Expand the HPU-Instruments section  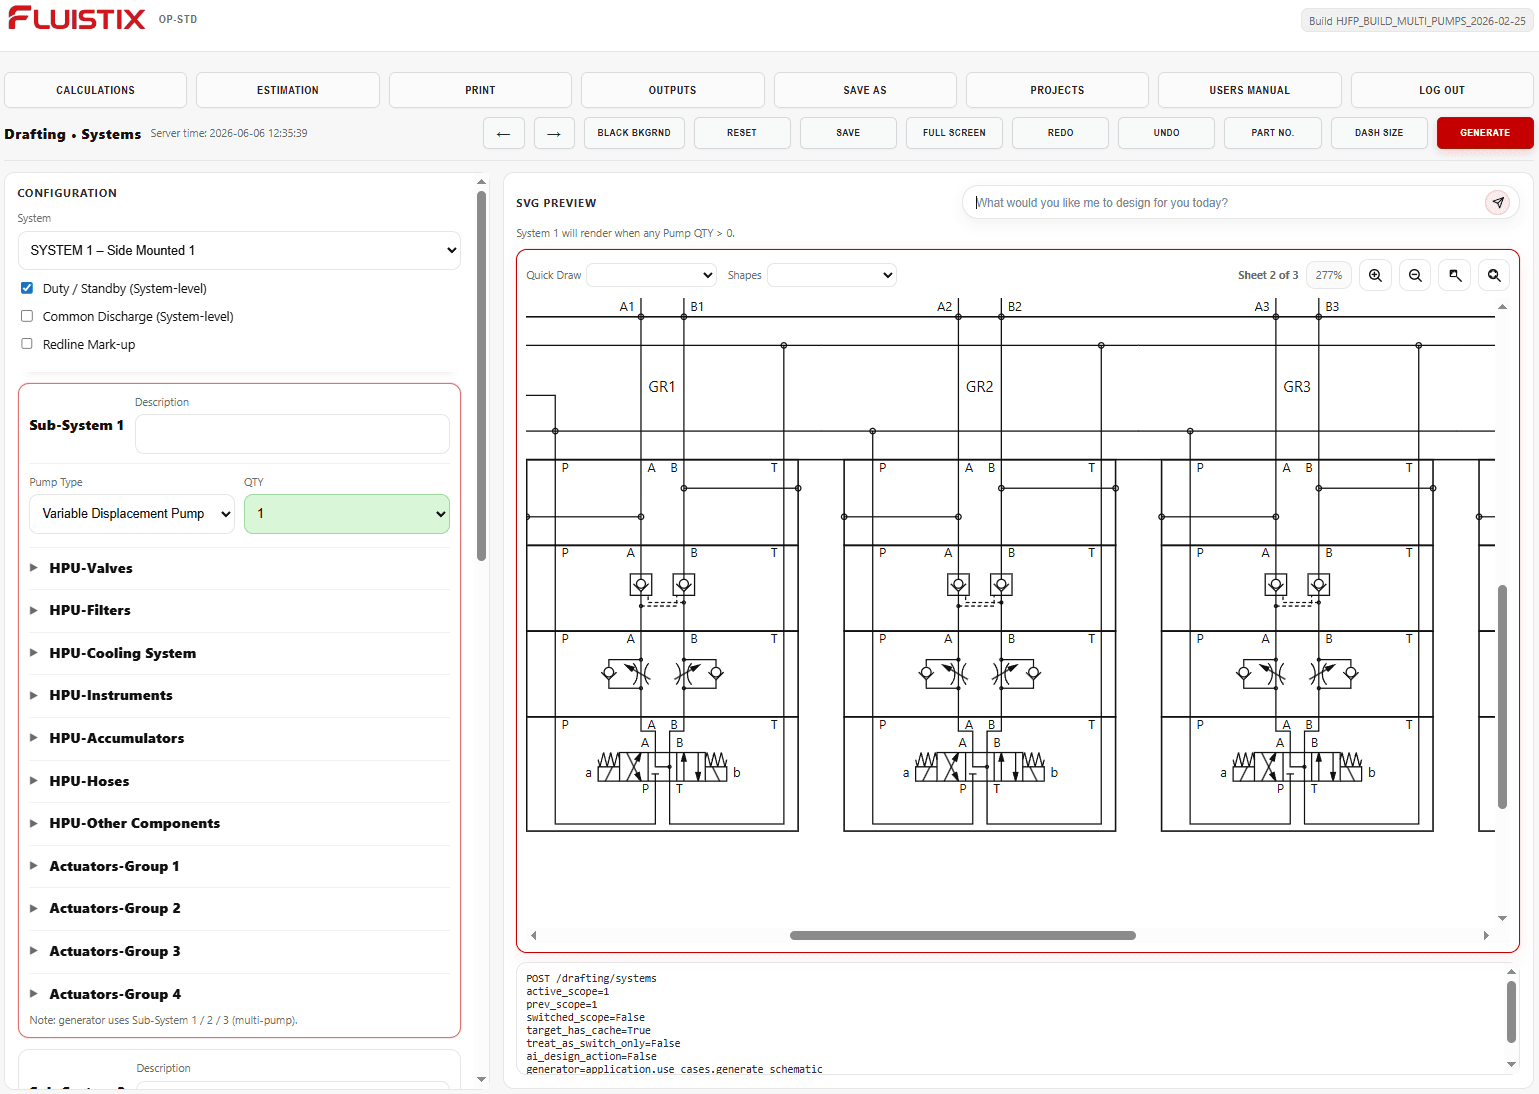tap(240, 695)
